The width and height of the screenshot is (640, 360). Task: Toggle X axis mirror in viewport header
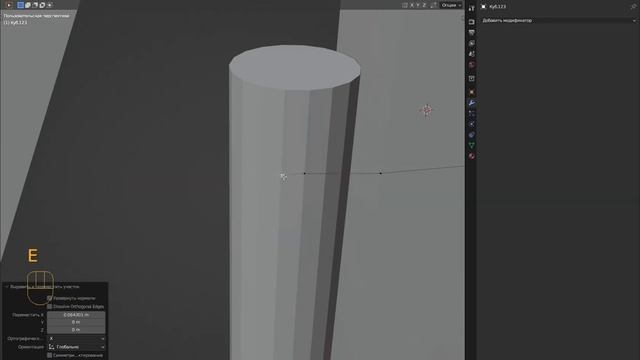click(x=412, y=5)
